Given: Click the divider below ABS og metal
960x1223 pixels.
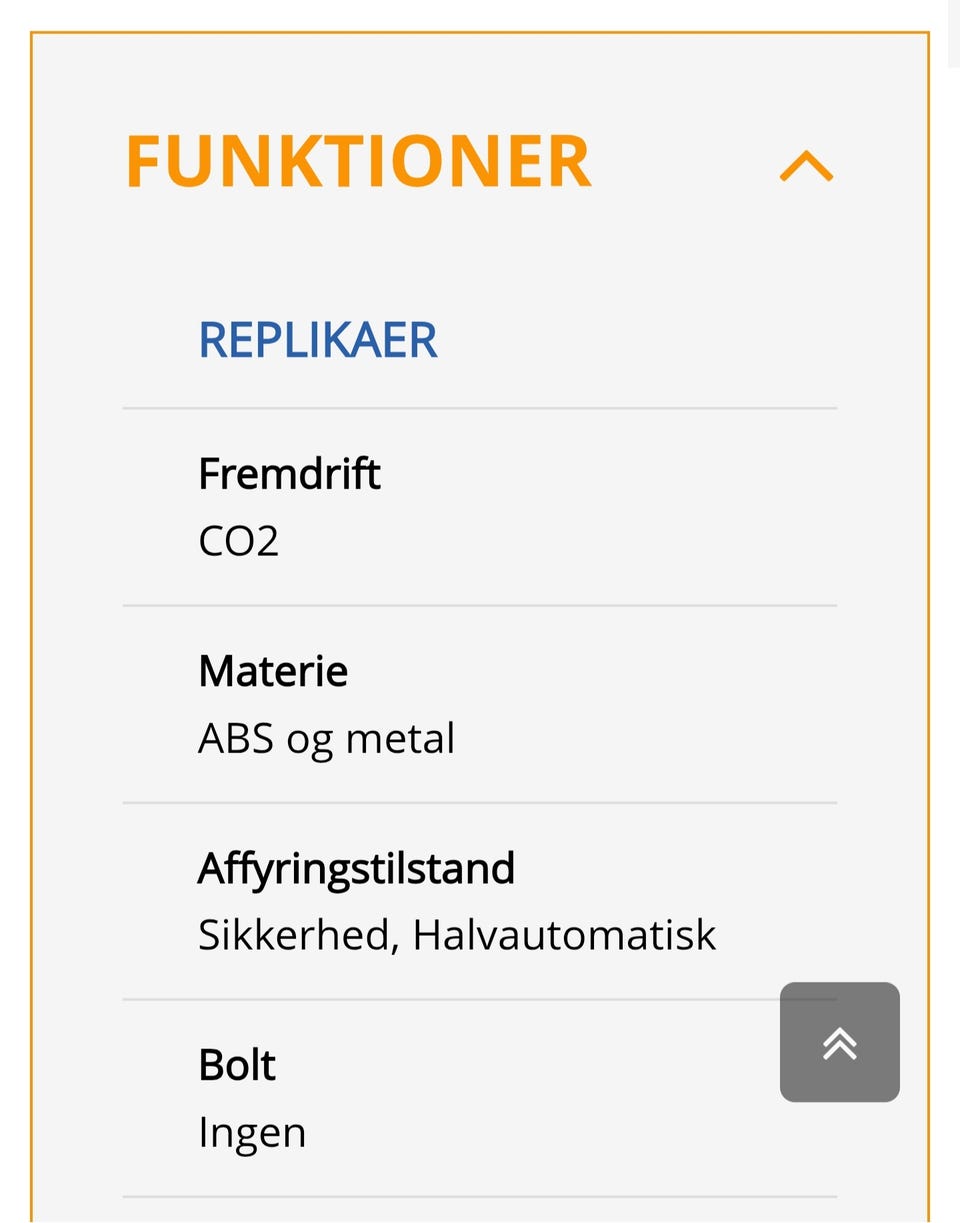Looking at the screenshot, I should coord(480,802).
